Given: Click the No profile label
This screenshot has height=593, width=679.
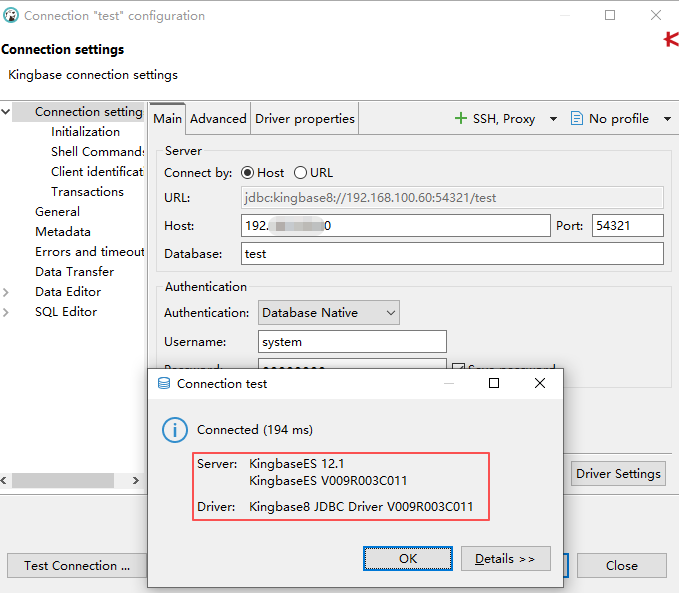Looking at the screenshot, I should 619,119.
